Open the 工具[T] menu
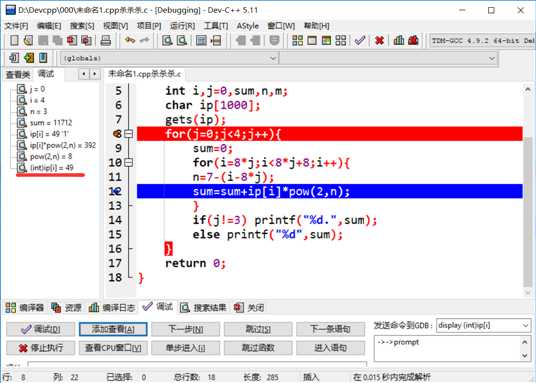 pos(216,26)
